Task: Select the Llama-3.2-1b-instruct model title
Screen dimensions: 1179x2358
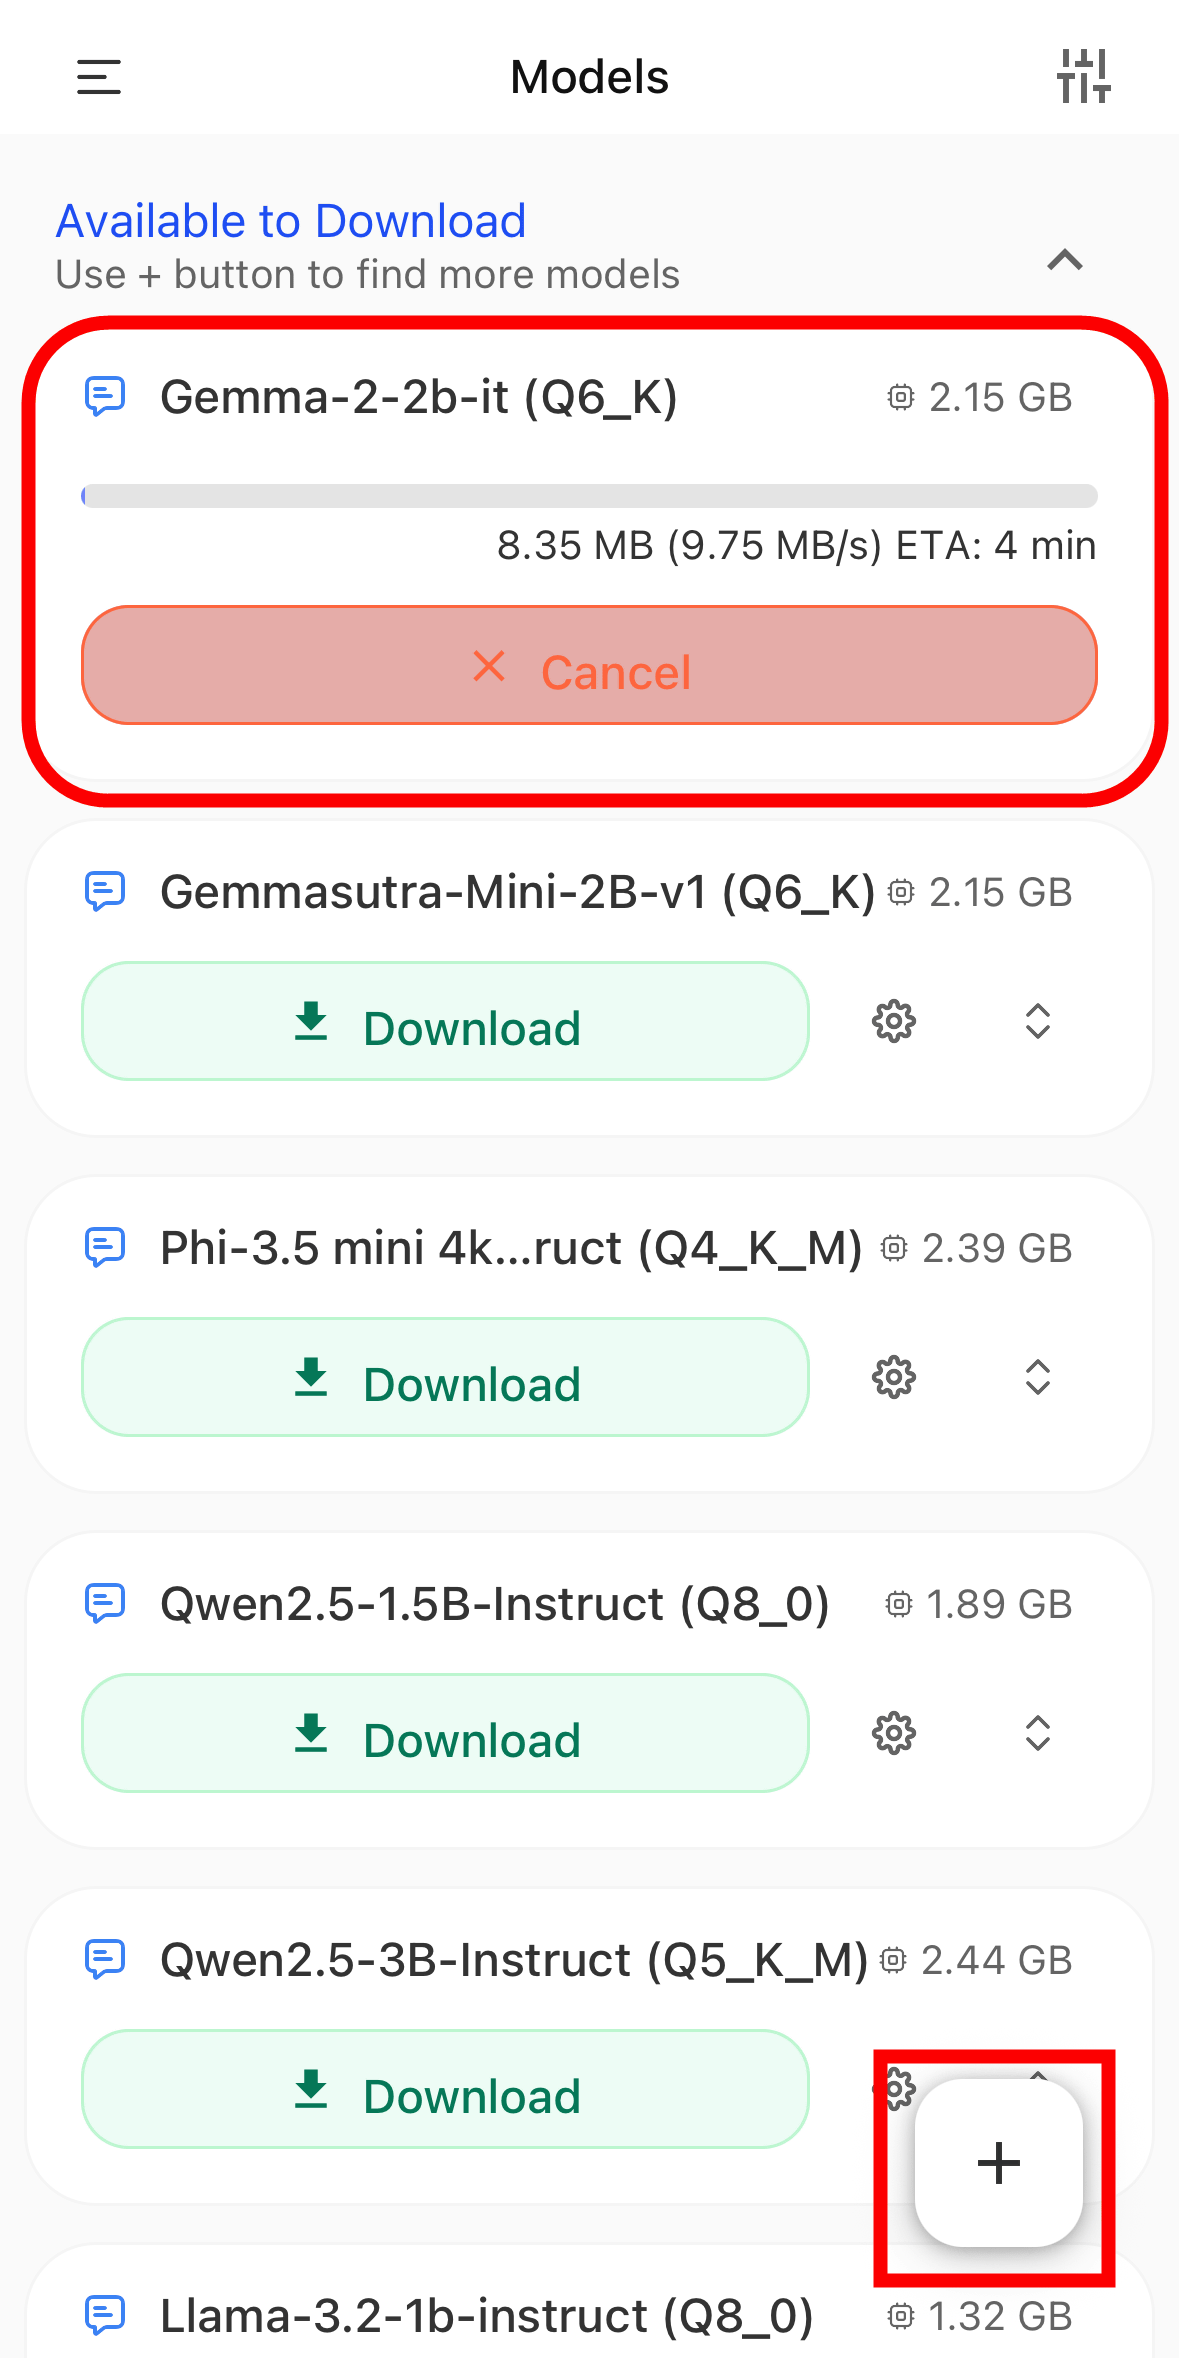Action: click(x=486, y=2315)
